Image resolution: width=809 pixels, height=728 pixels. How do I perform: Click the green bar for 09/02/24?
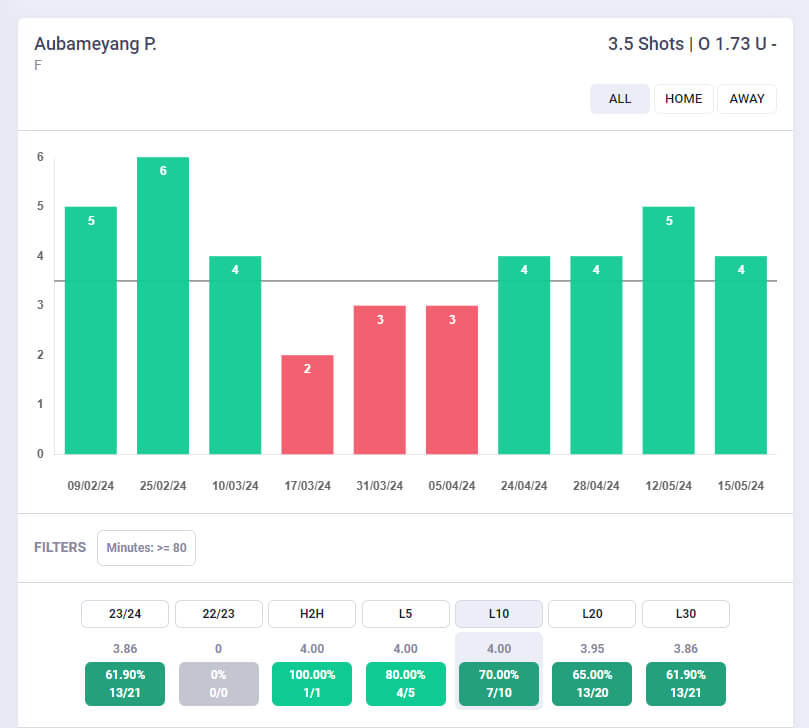pos(91,330)
